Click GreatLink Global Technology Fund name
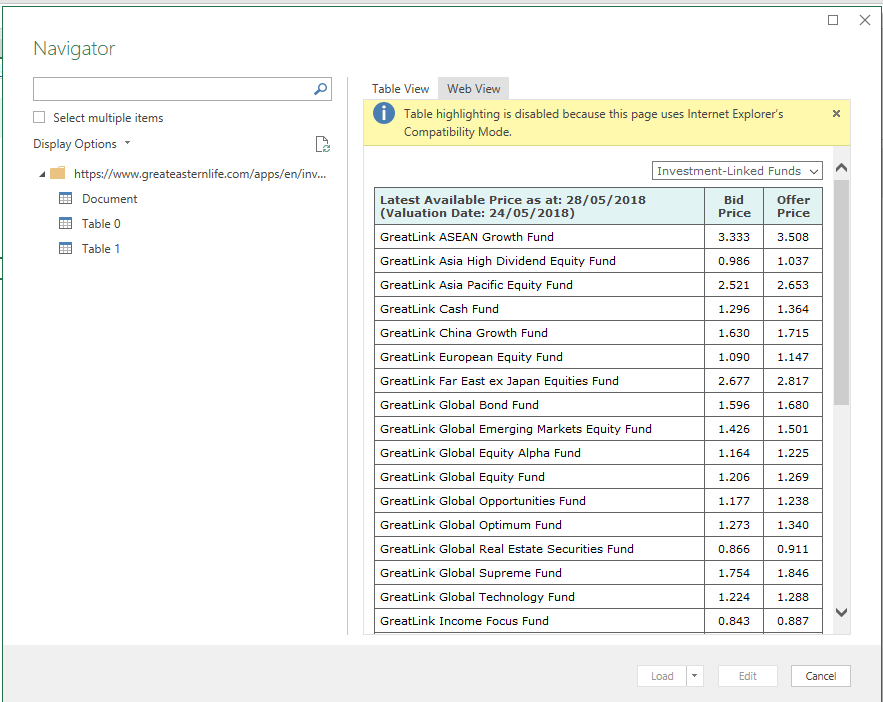 pos(477,597)
